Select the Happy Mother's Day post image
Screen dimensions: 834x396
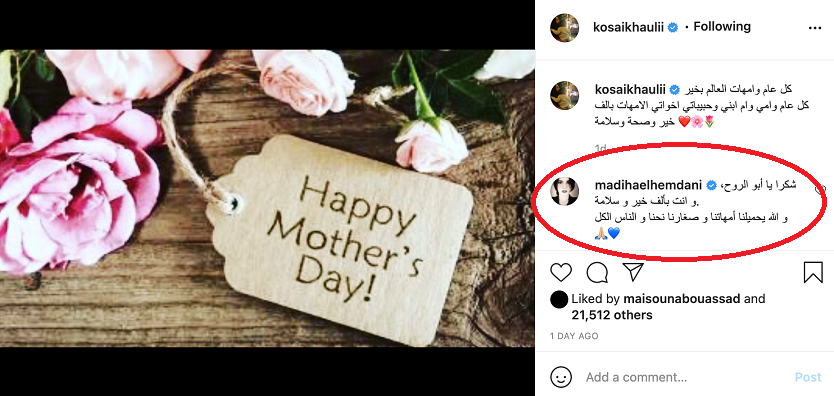[267, 198]
